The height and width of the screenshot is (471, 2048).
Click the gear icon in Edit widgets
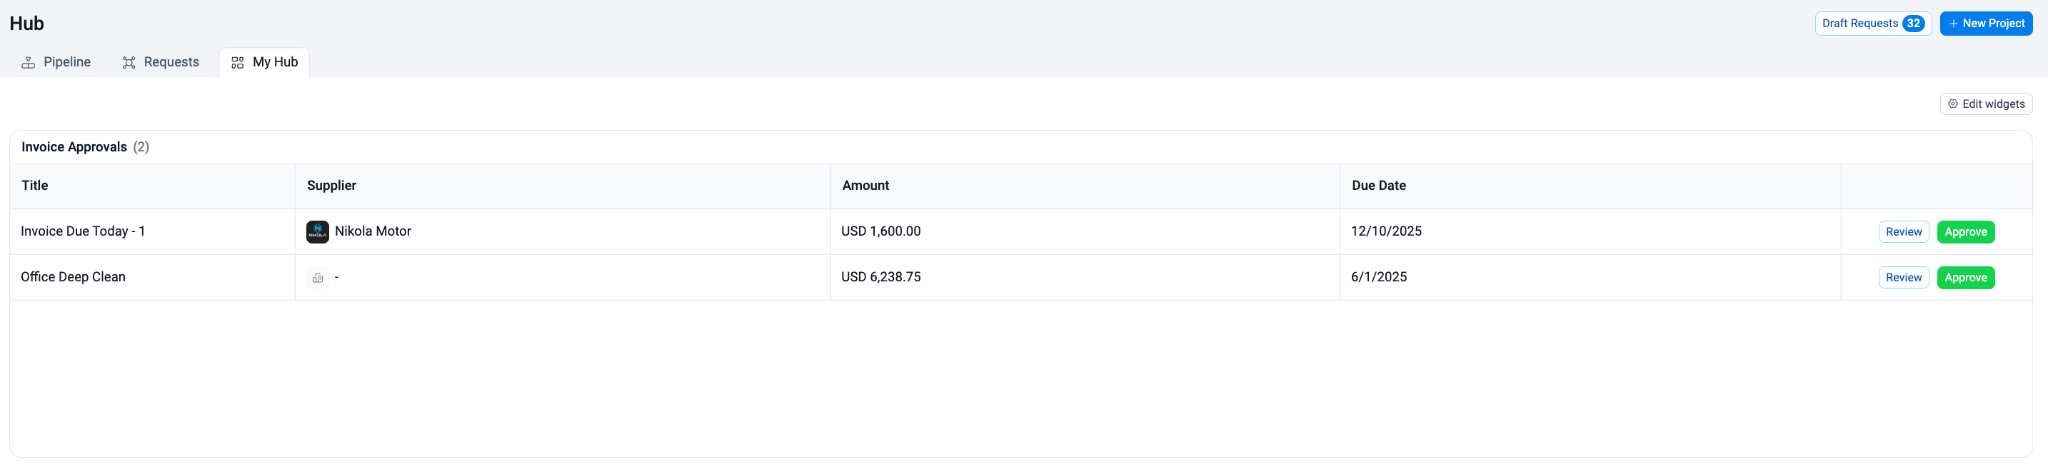pyautogui.click(x=1953, y=104)
